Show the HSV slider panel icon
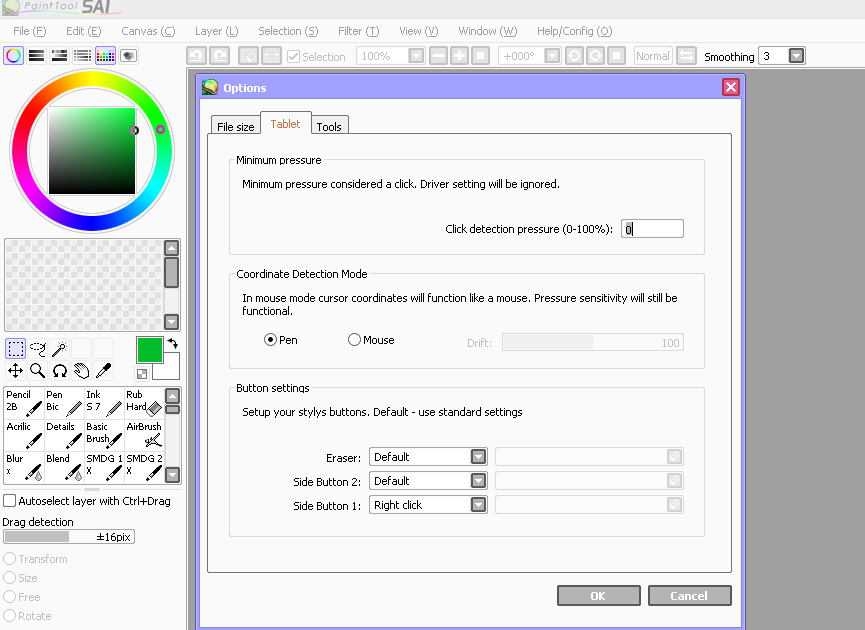The image size is (865, 630). (59, 56)
